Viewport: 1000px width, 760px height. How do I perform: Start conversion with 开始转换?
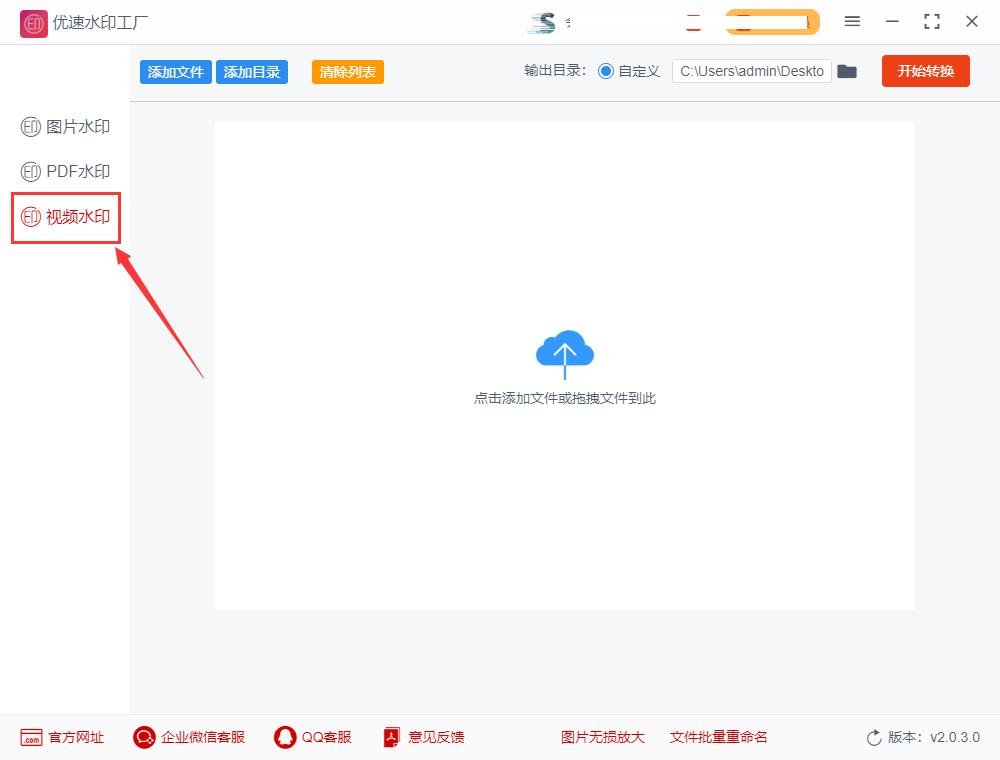(x=925, y=71)
